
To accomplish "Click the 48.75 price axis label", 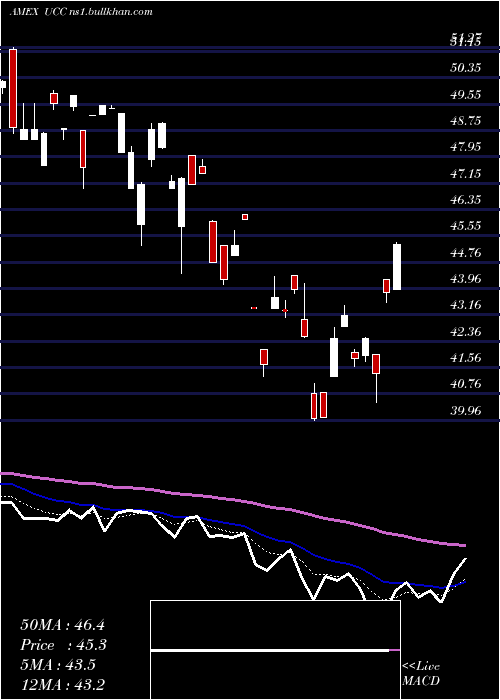I will (x=466, y=121).
